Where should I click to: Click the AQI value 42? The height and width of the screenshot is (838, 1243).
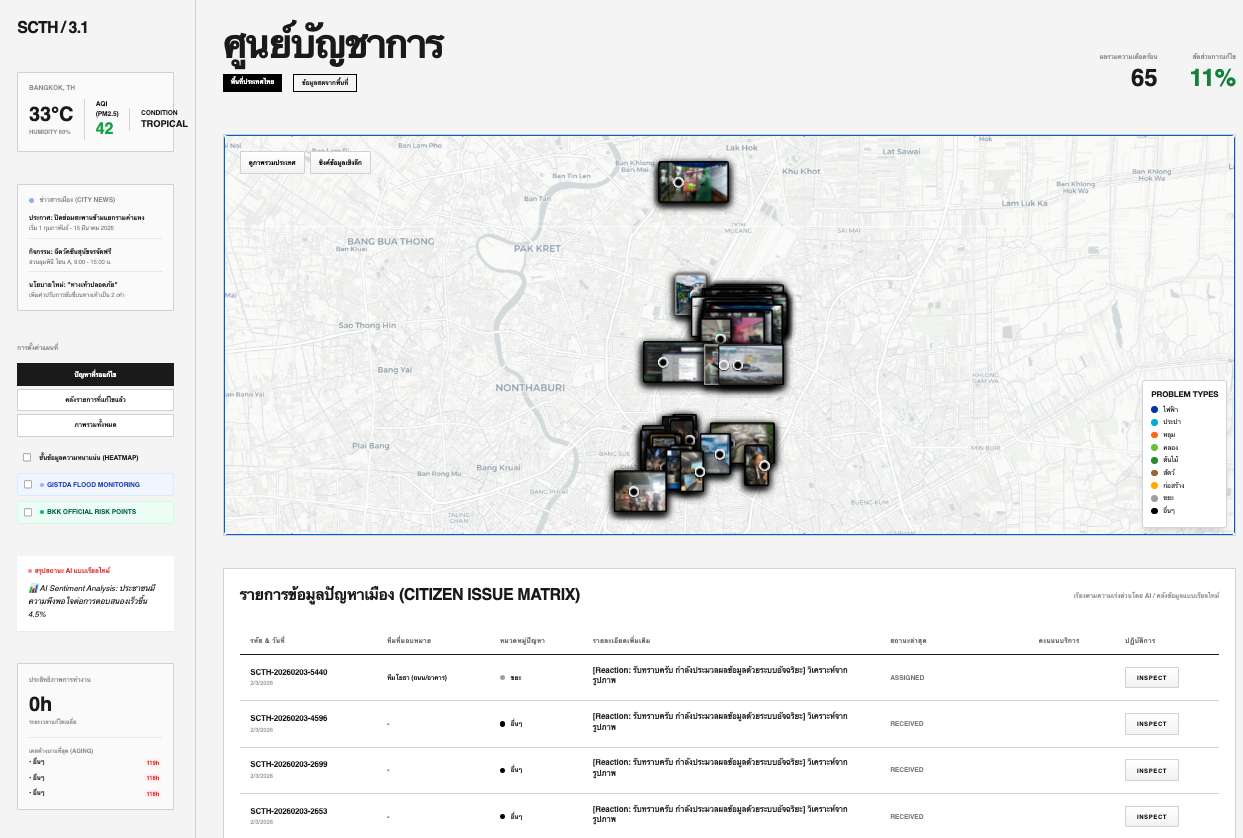click(105, 128)
